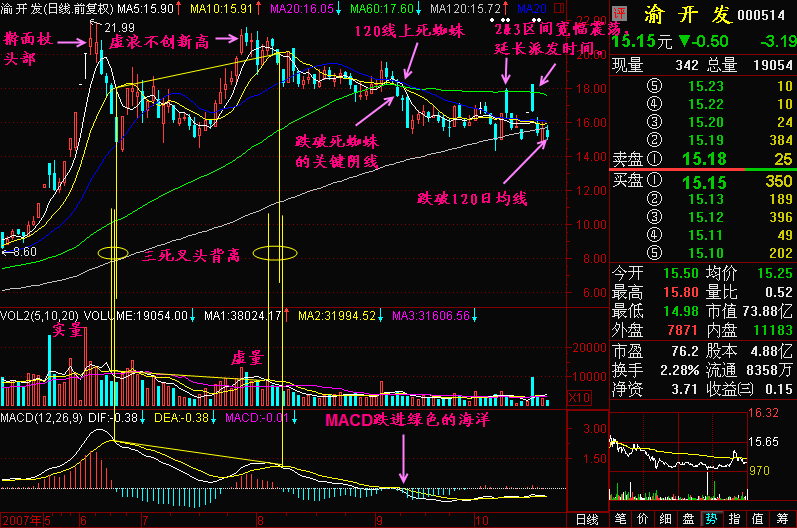Click the stock code 000514
Screen dimensions: 797x528
pyautogui.click(x=762, y=17)
